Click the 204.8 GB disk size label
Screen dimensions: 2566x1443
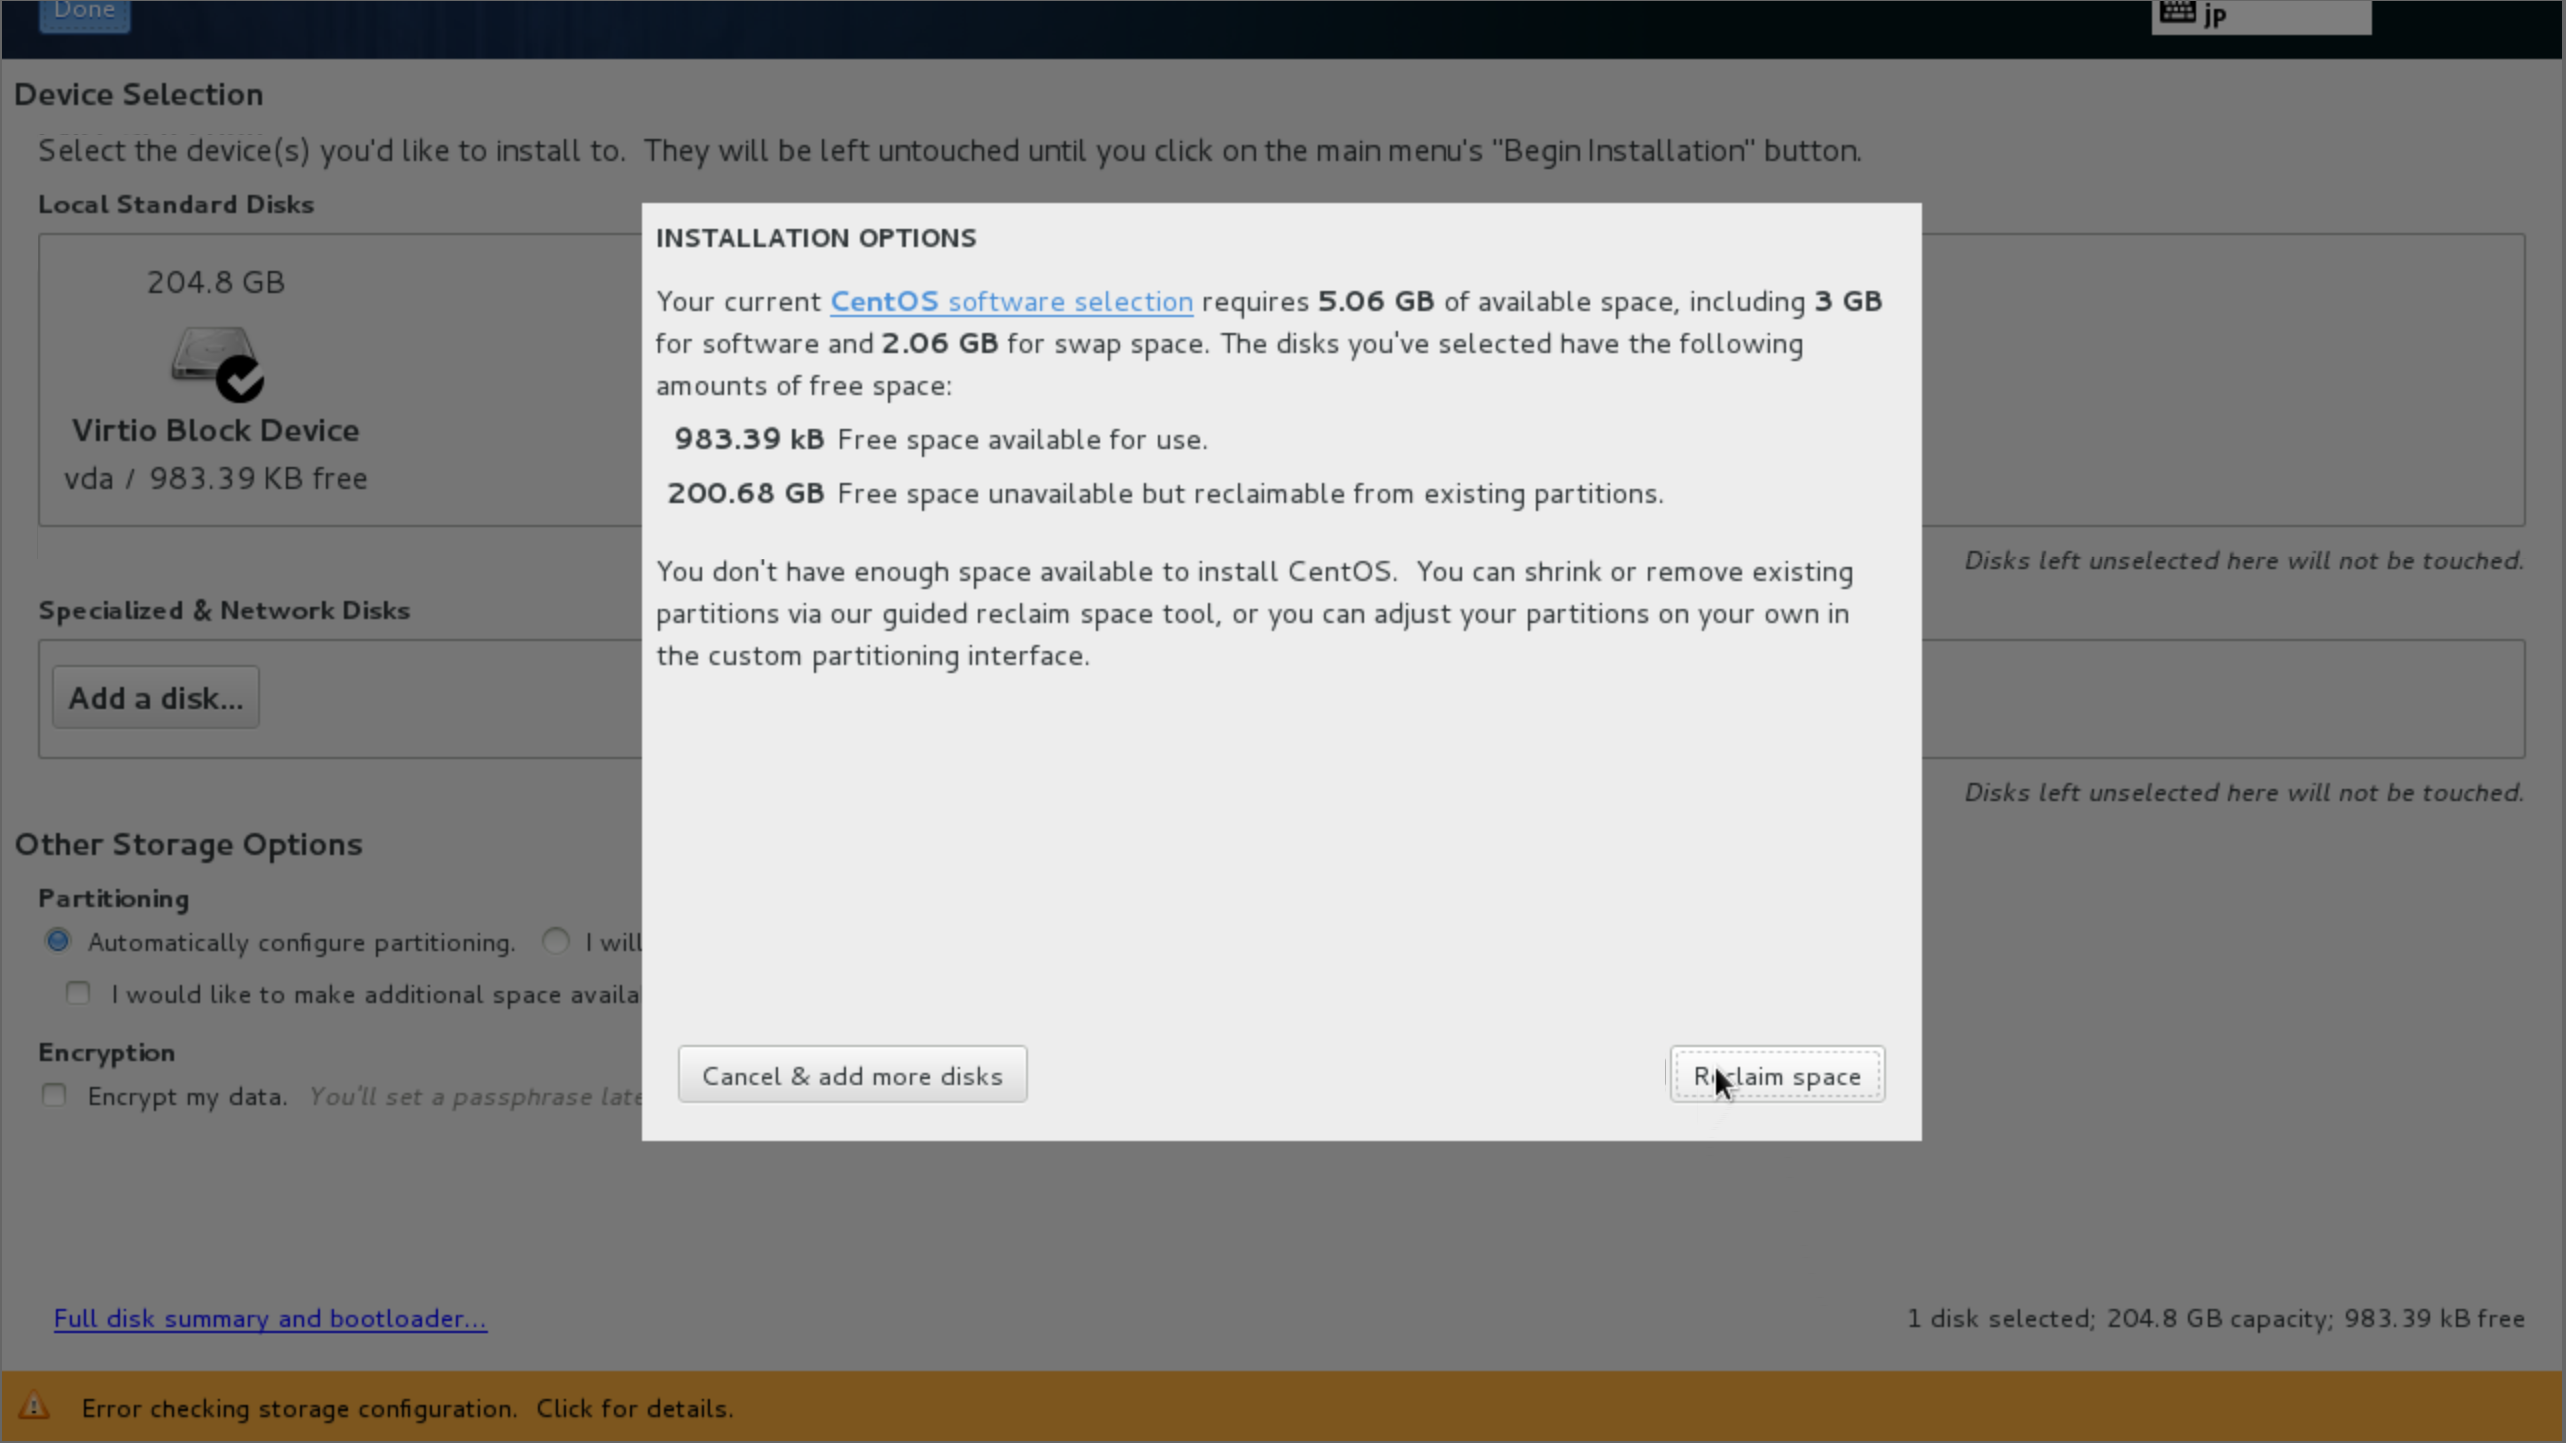(x=216, y=282)
